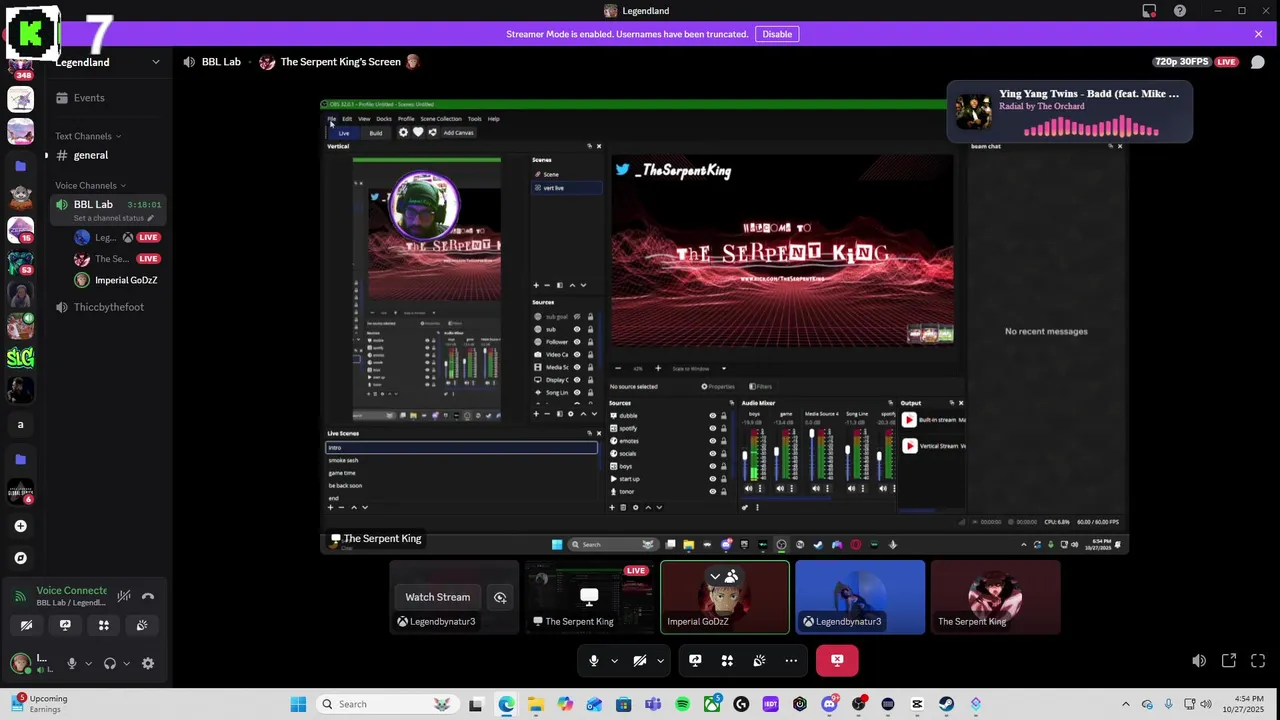Image resolution: width=1280 pixels, height=720 pixels.
Task: Toggle stream volume speaker icon
Action: click(1199, 660)
